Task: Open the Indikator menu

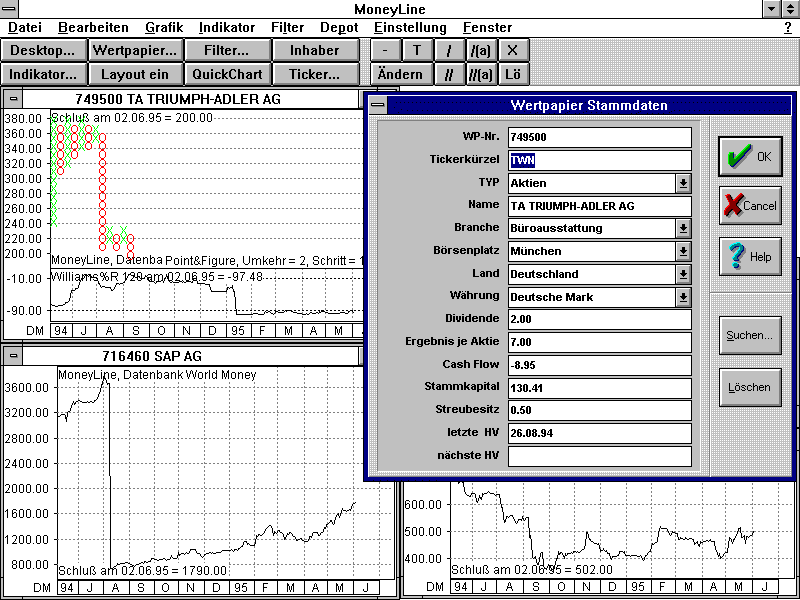Action: 227,27
